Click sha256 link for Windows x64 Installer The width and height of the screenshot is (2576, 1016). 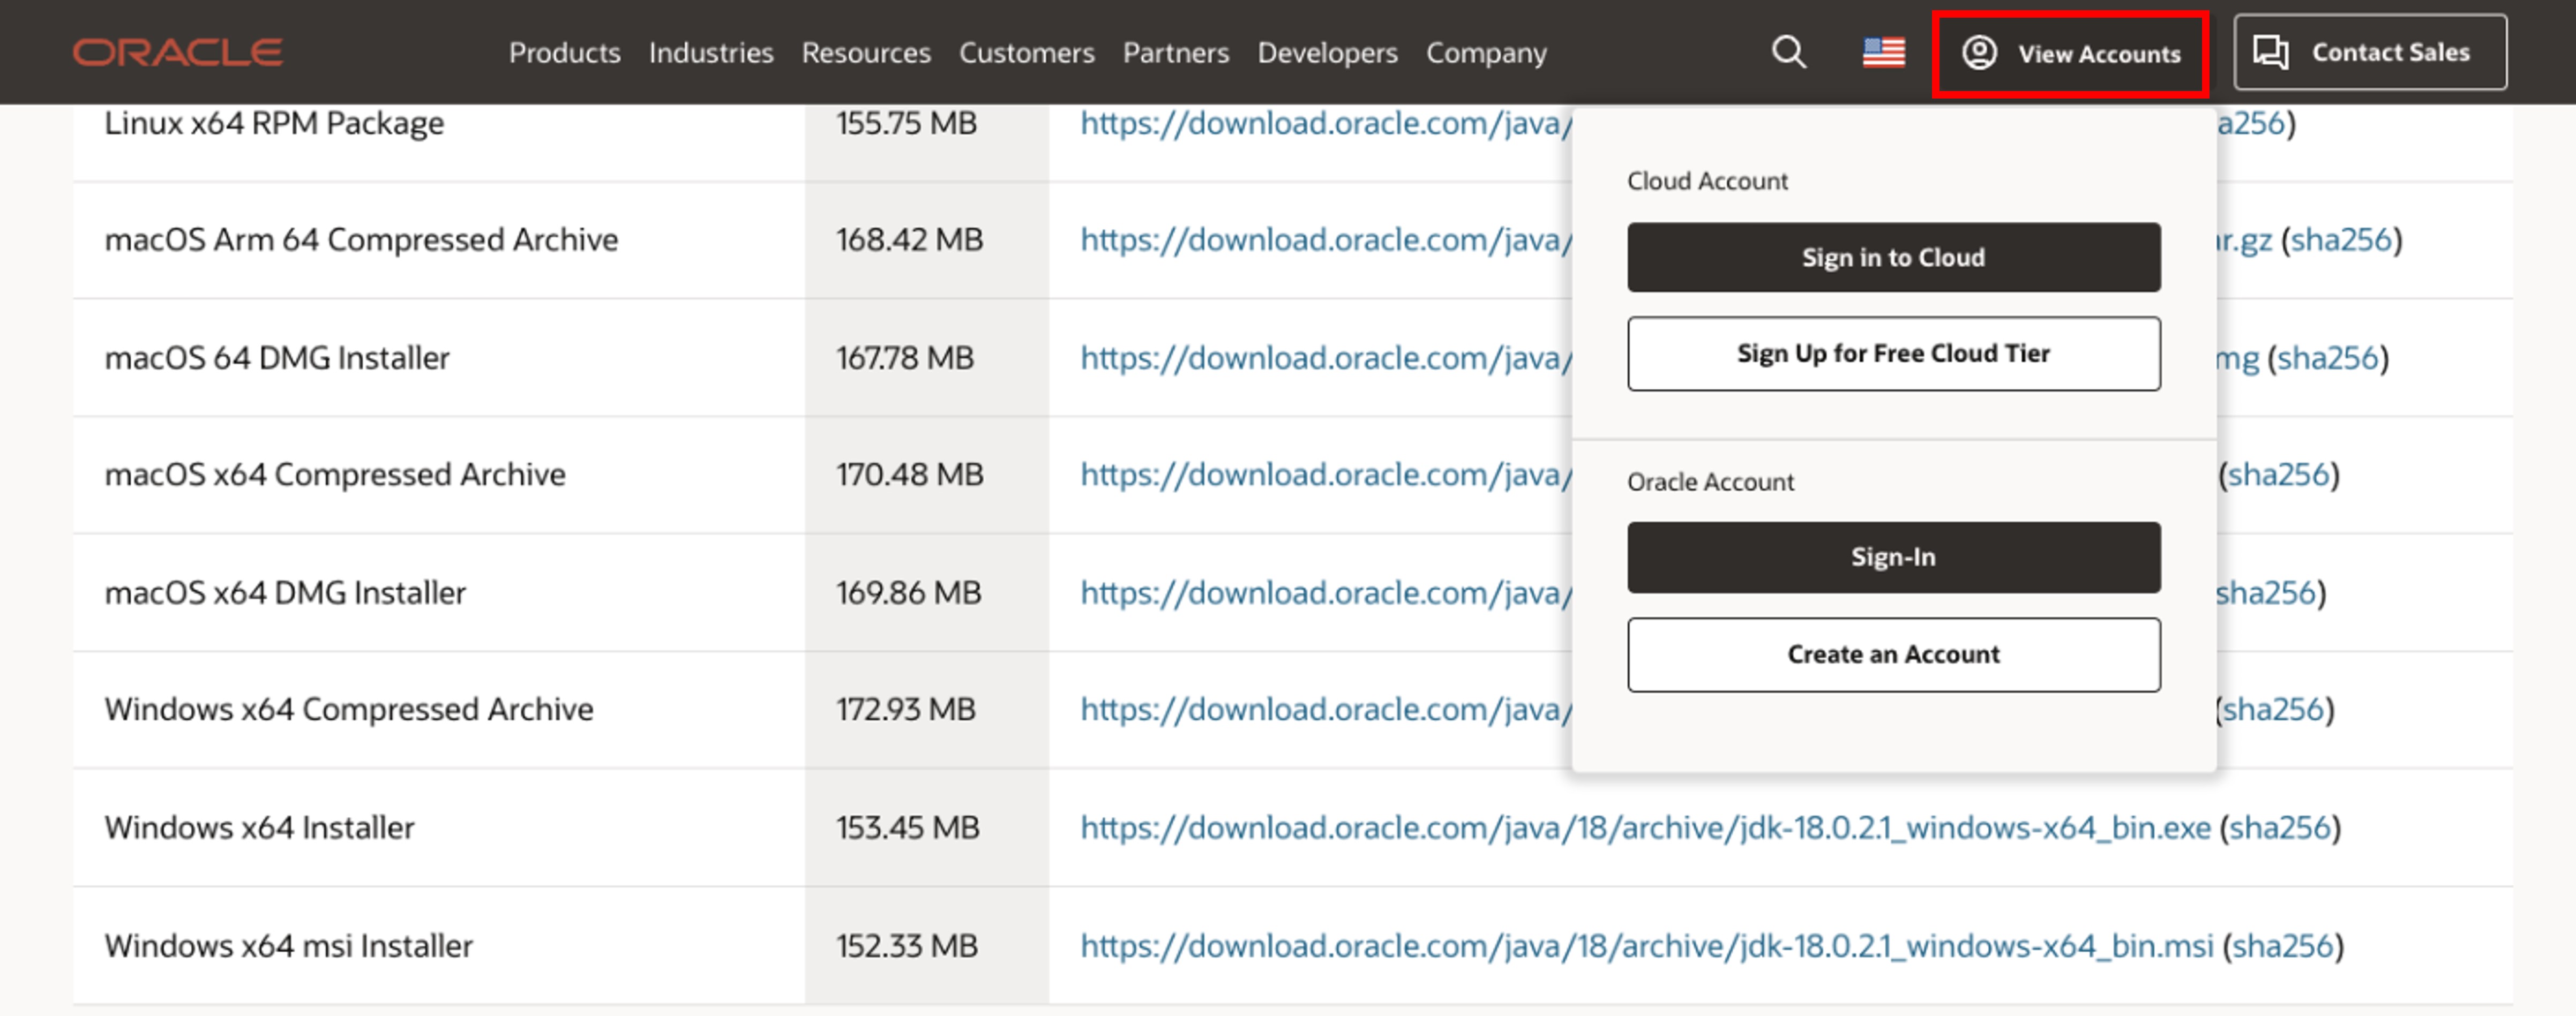pos(2280,828)
